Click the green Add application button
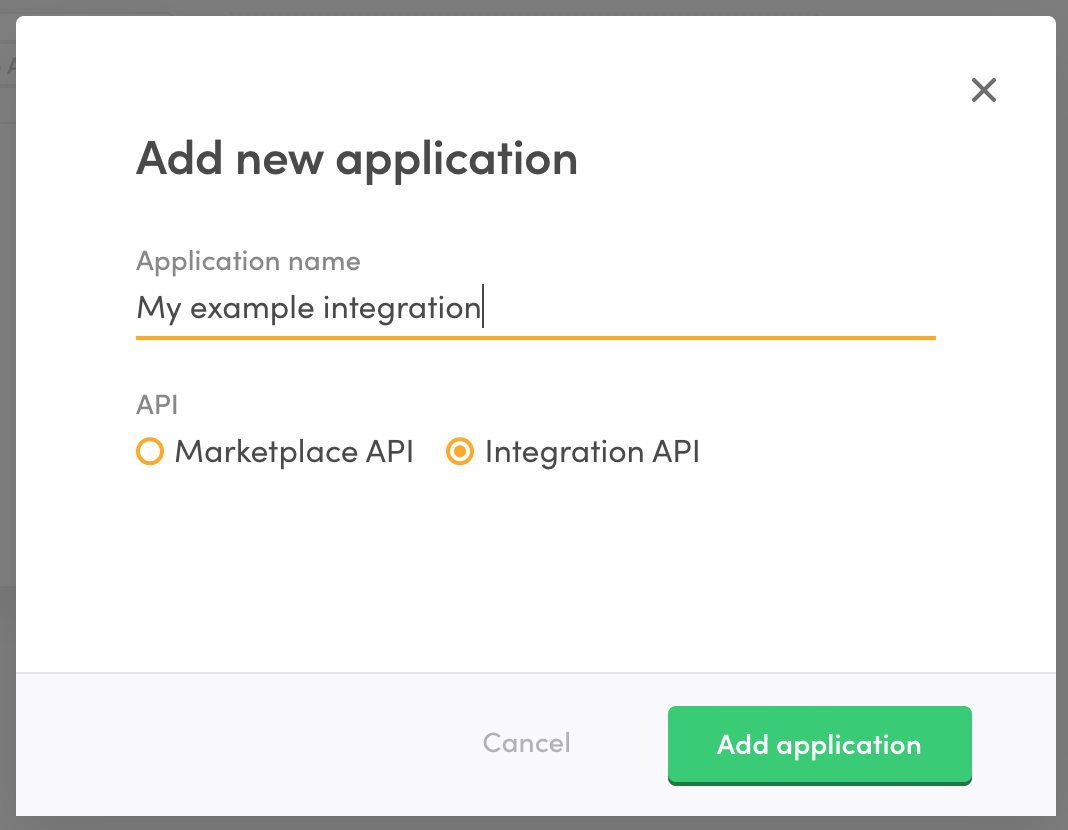The image size is (1068, 830). tap(819, 745)
